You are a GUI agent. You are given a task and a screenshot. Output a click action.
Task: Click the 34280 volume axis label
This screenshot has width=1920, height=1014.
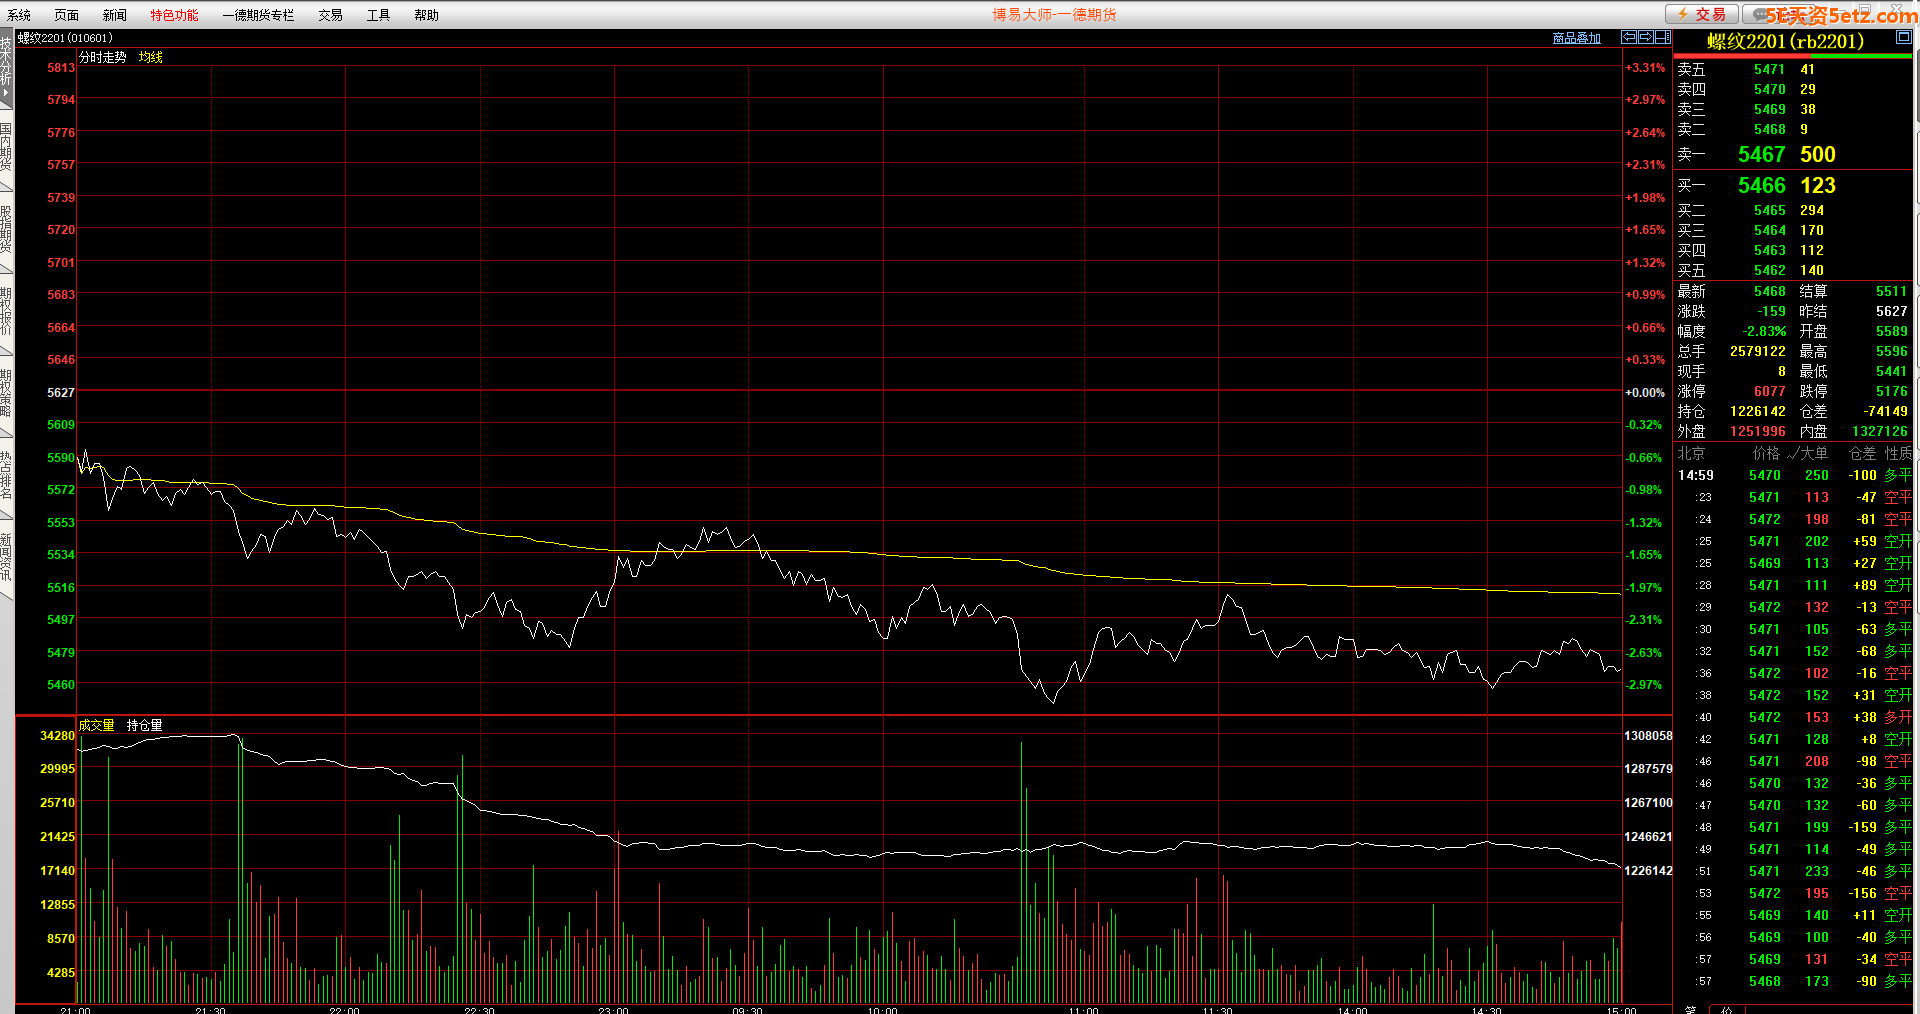coord(58,735)
